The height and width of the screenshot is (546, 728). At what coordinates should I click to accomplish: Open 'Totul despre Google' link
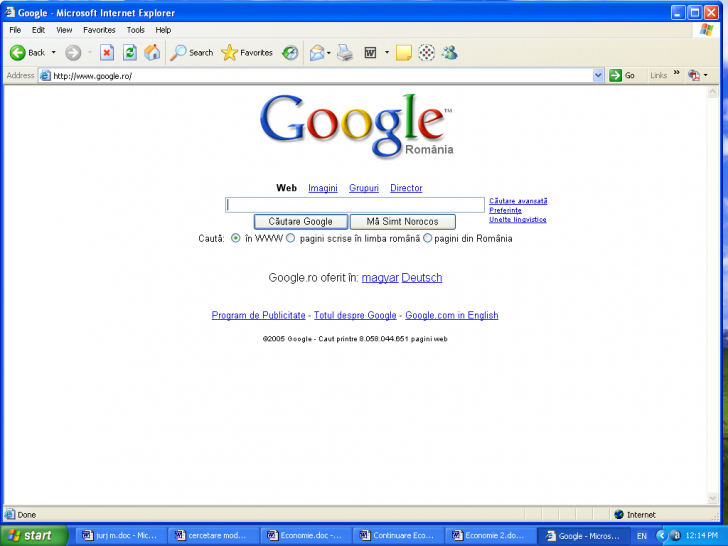355,315
